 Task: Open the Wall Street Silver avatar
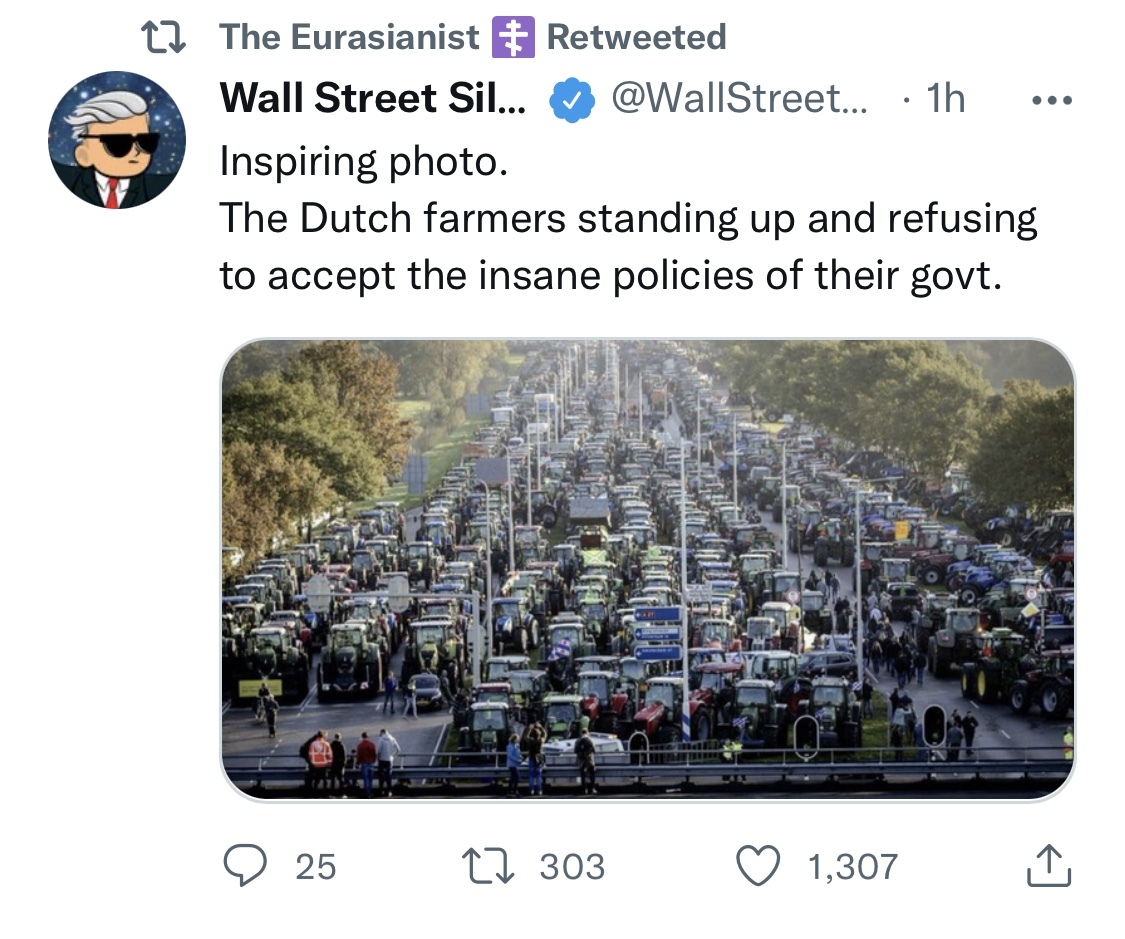[x=117, y=140]
